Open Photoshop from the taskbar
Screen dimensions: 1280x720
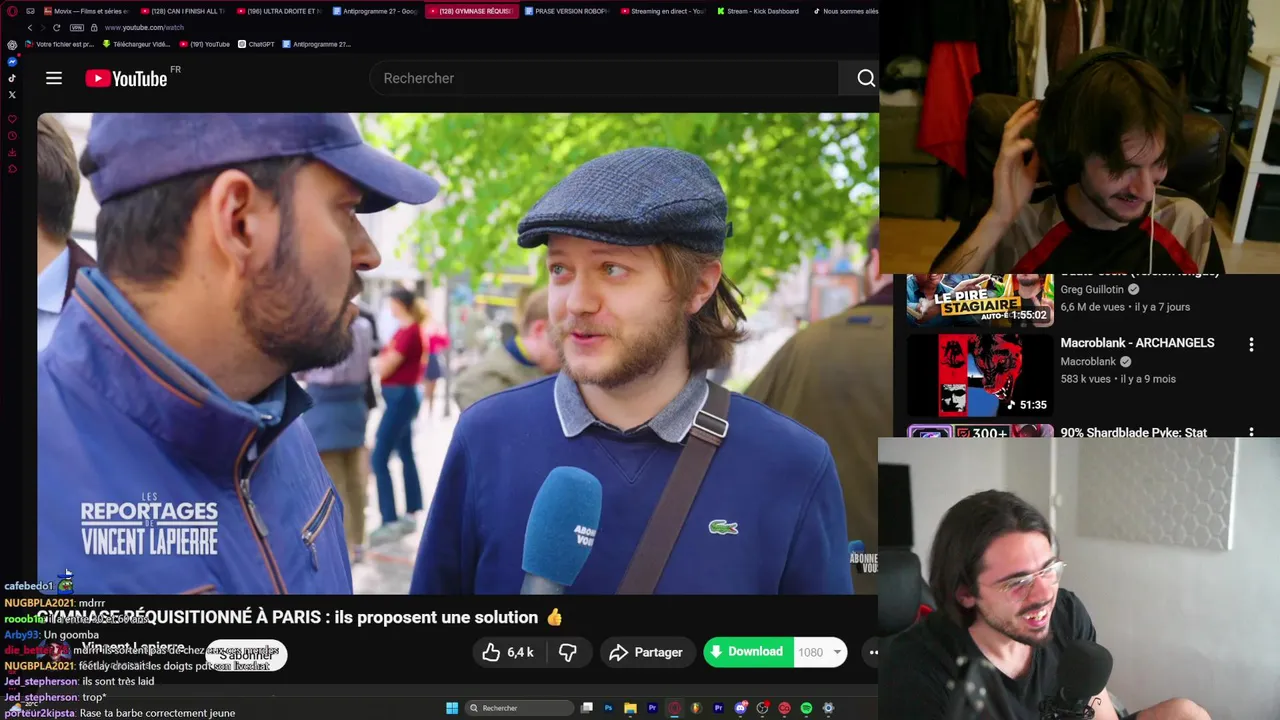(608, 708)
